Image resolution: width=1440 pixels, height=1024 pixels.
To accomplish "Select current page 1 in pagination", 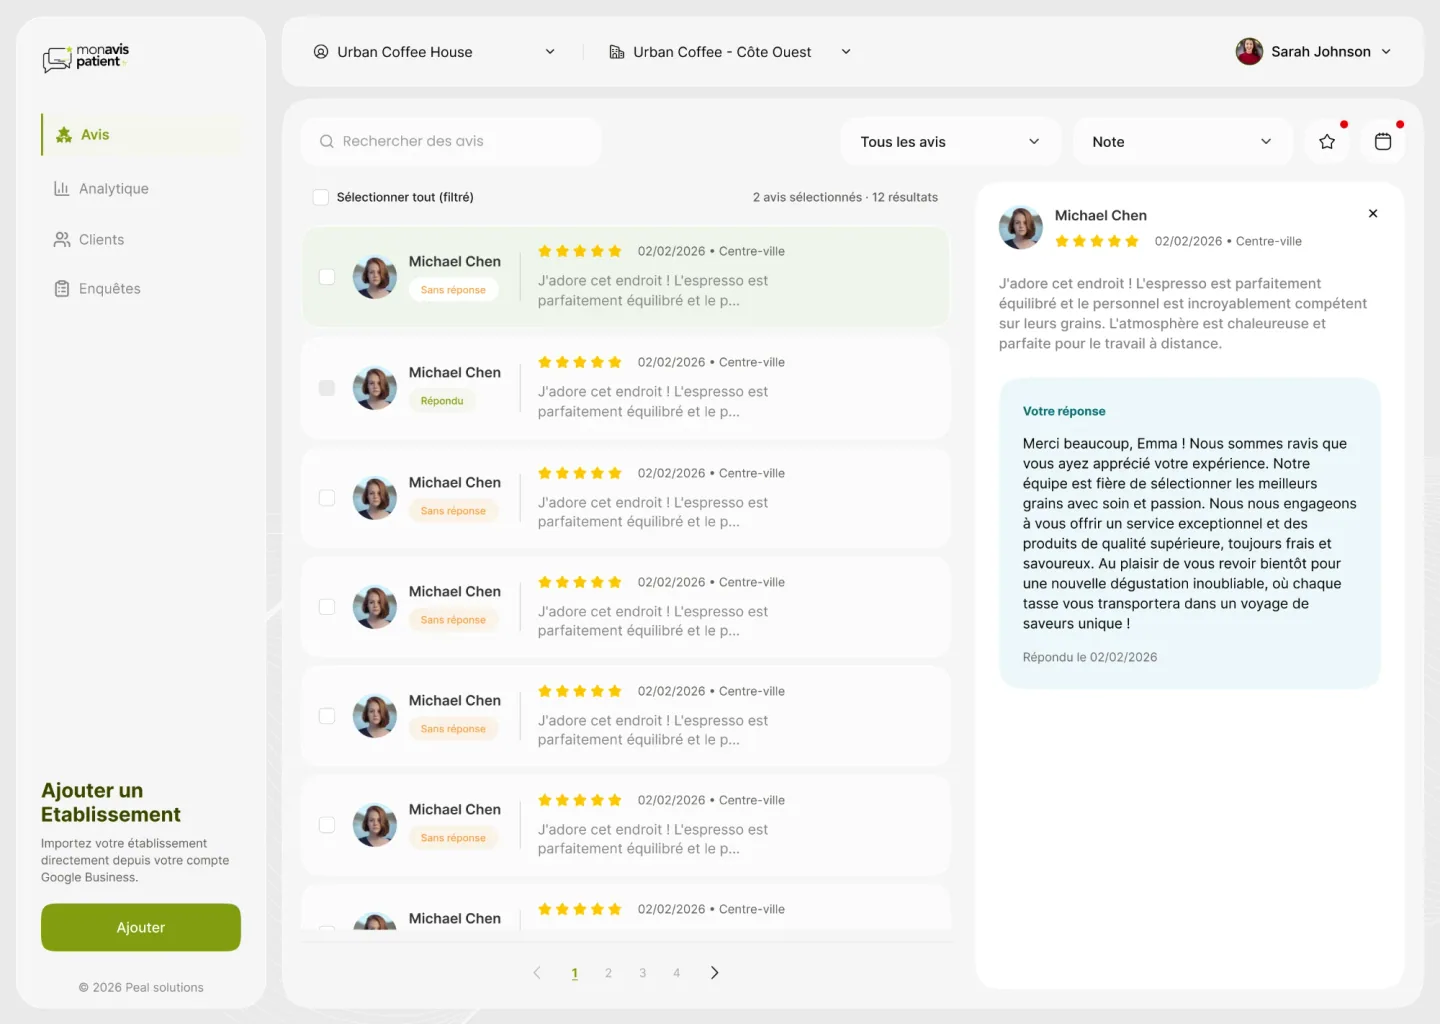I will [x=575, y=973].
